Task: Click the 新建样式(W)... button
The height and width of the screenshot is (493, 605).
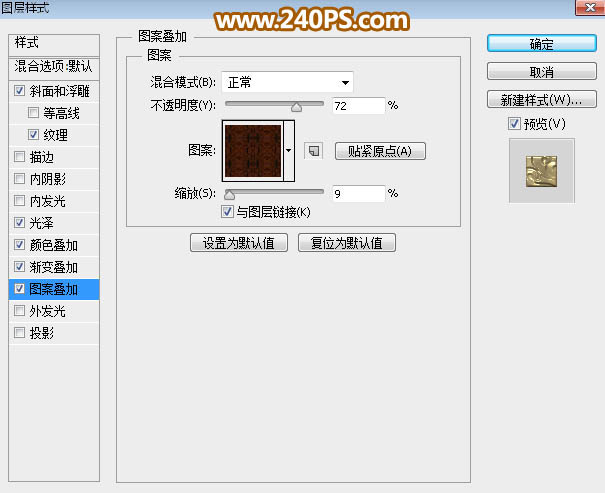Action: point(542,100)
